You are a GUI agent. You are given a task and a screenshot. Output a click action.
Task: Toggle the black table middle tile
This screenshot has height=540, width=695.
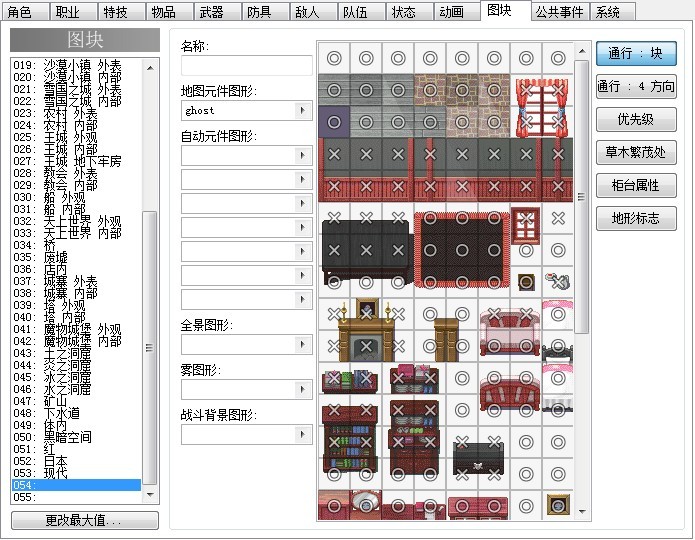tap(366, 250)
